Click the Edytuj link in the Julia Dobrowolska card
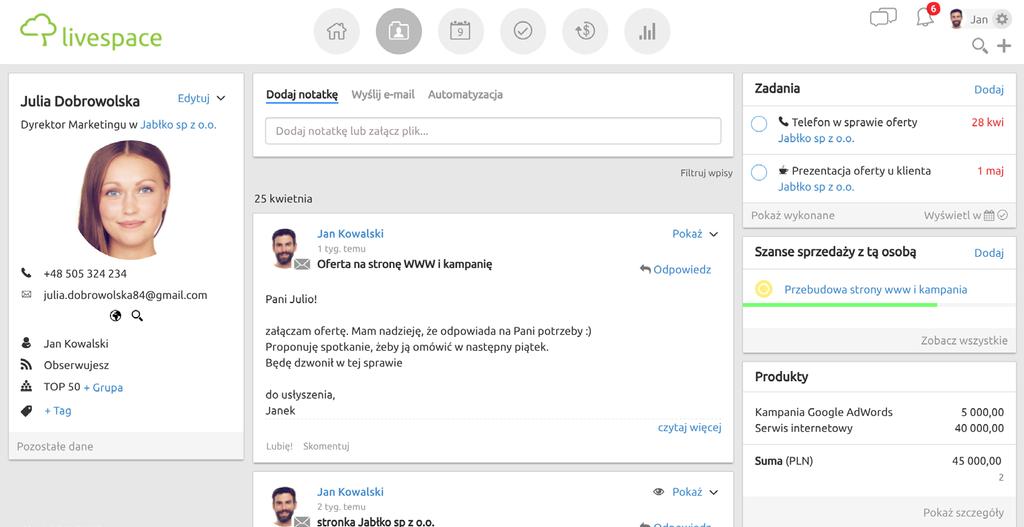Image resolution: width=1024 pixels, height=527 pixels. click(193, 99)
